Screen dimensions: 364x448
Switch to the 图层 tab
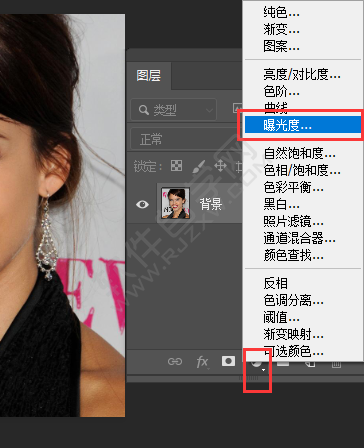149,76
